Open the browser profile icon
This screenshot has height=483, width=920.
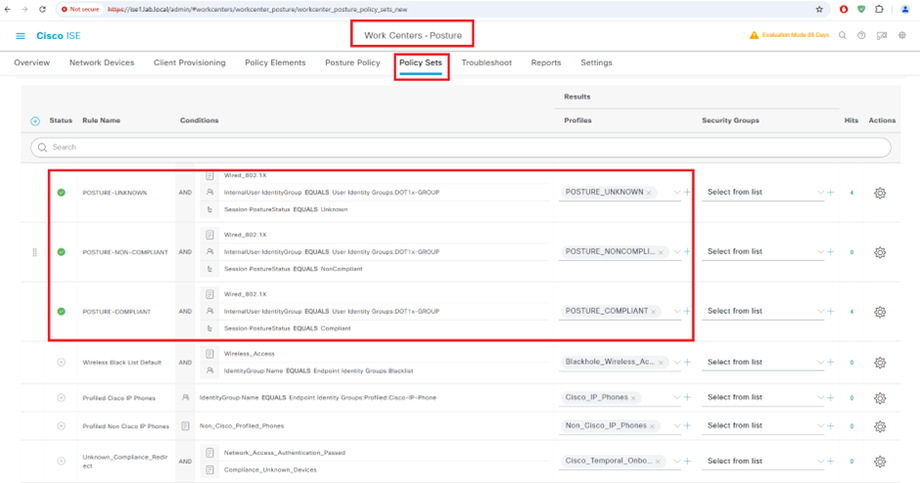(905, 9)
